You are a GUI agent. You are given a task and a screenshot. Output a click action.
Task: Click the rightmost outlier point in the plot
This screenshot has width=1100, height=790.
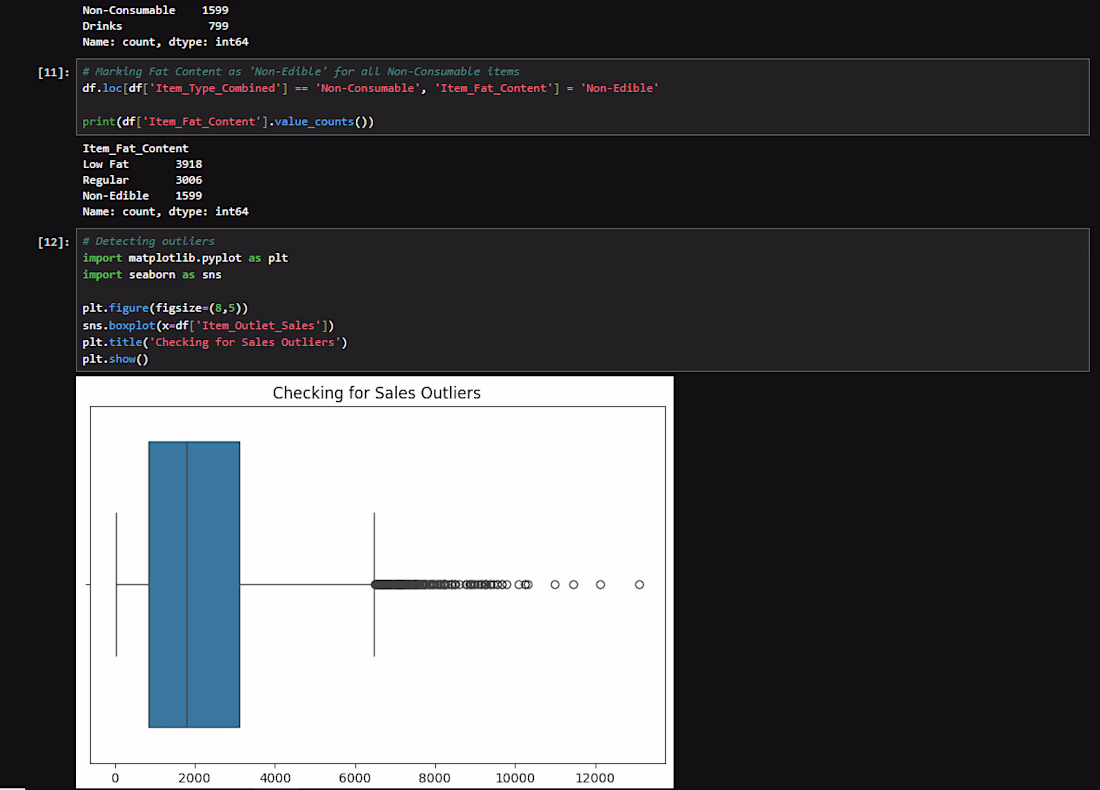tap(639, 584)
